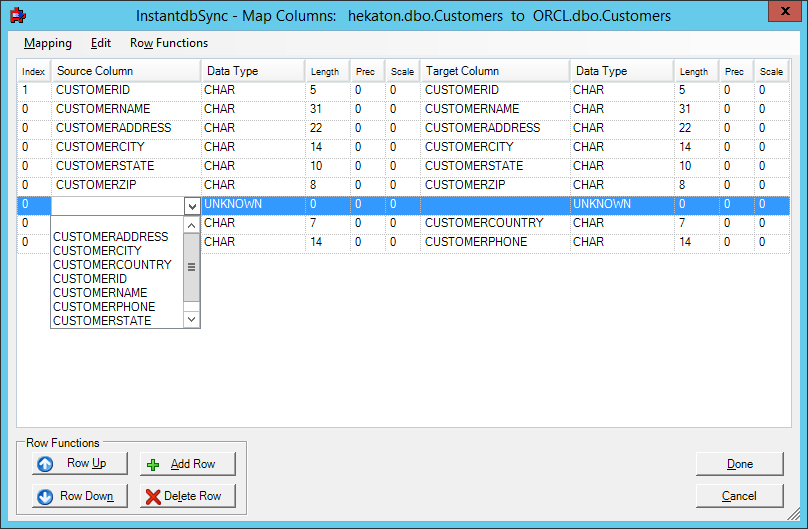Select the target CUSTOMERPHONE cell
This screenshot has width=808, height=529.
[495, 242]
